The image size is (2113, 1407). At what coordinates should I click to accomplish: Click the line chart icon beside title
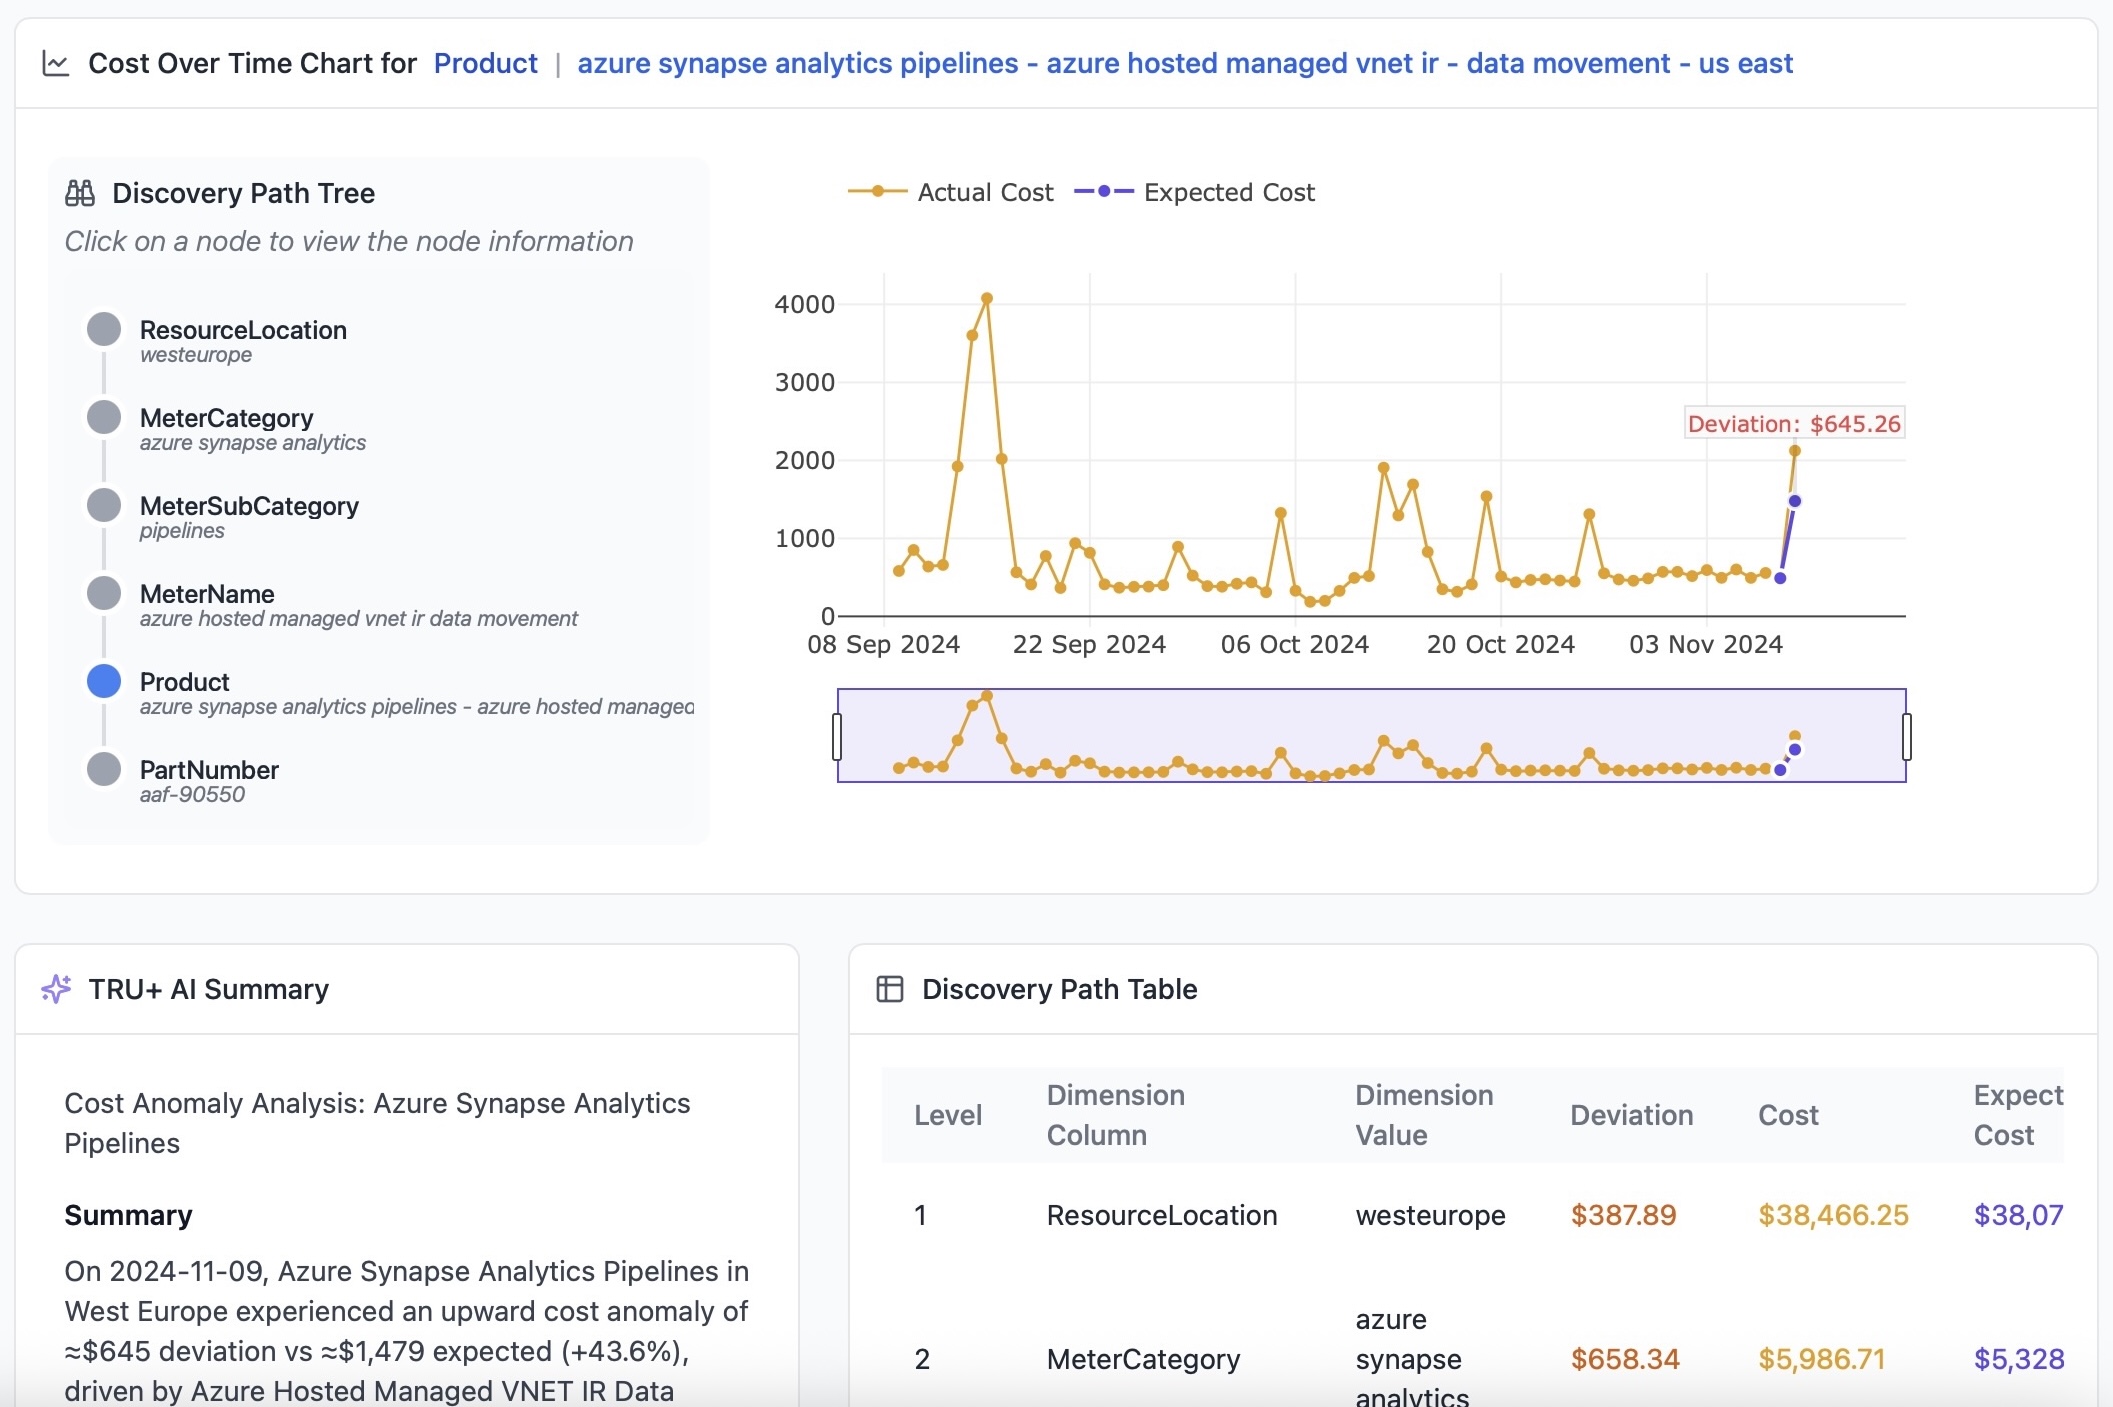(56, 64)
